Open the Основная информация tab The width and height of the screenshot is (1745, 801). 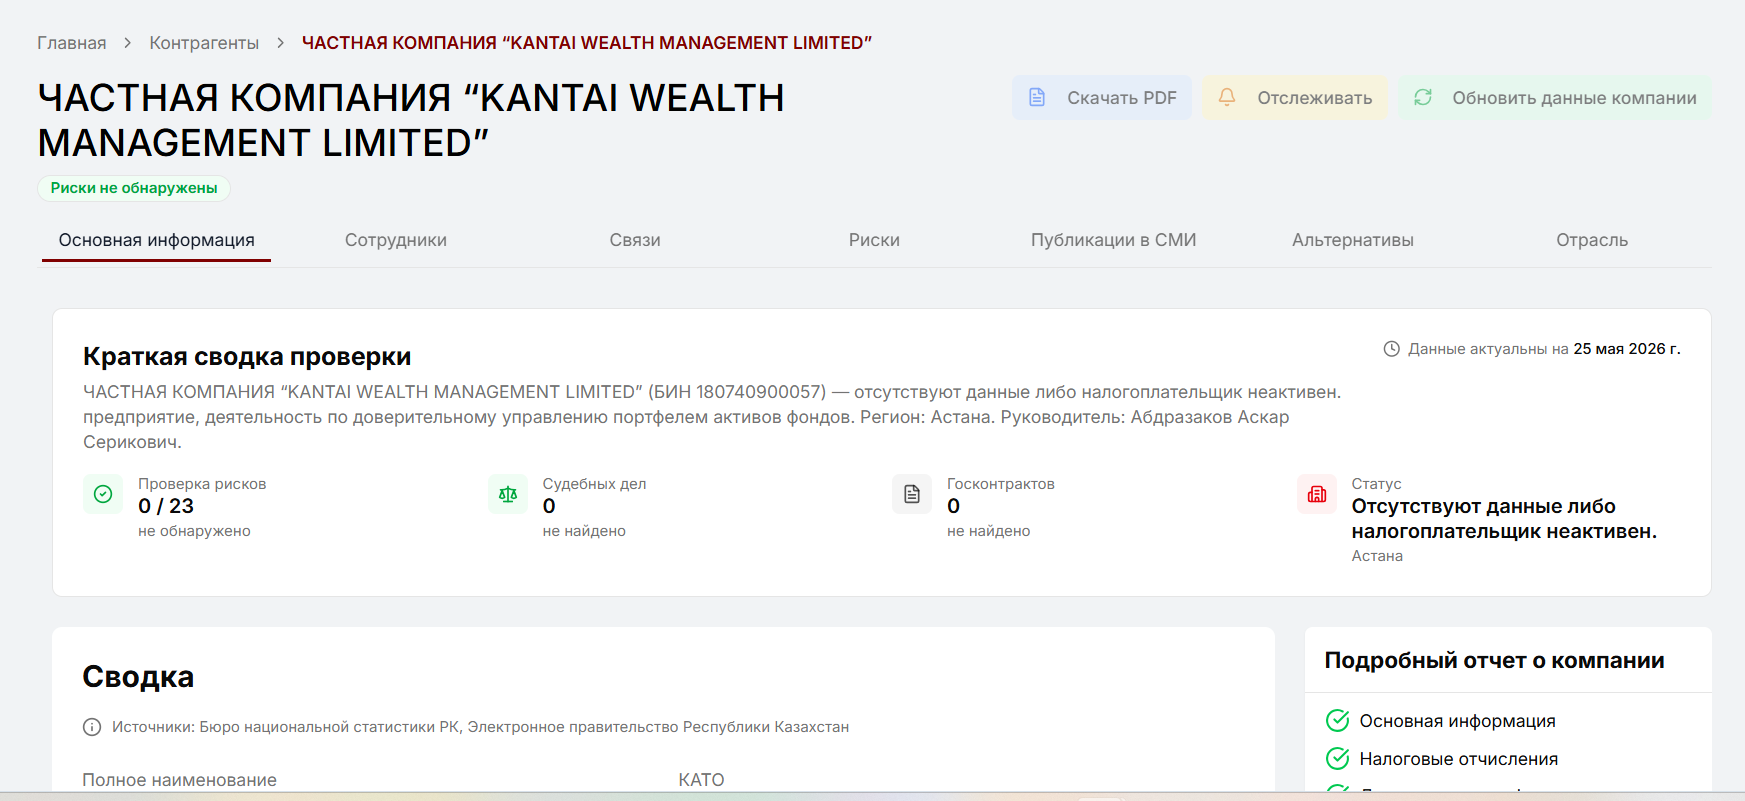tap(157, 240)
